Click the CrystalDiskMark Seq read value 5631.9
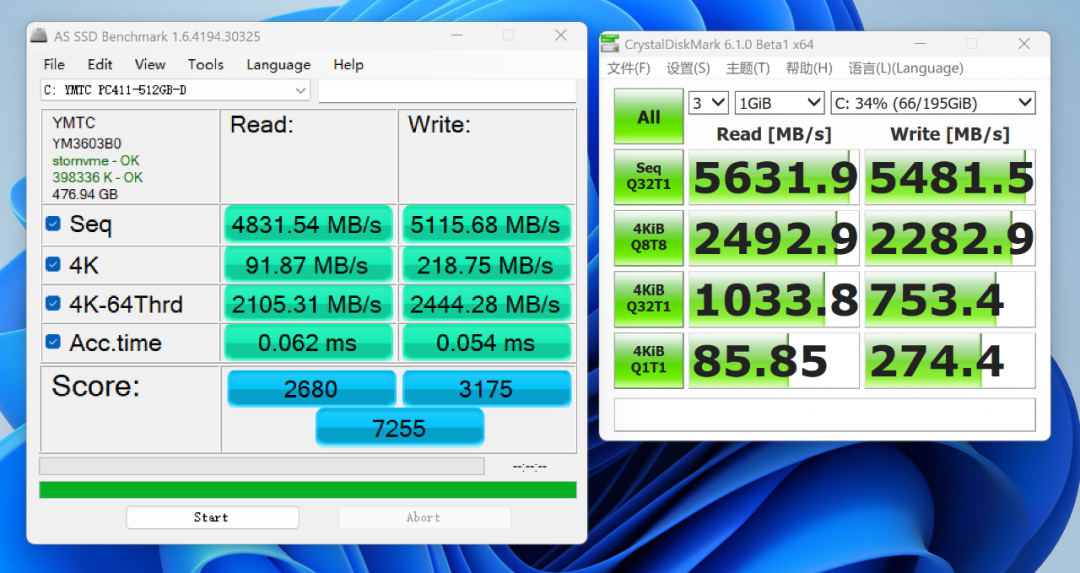The width and height of the screenshot is (1080, 573). [x=774, y=177]
